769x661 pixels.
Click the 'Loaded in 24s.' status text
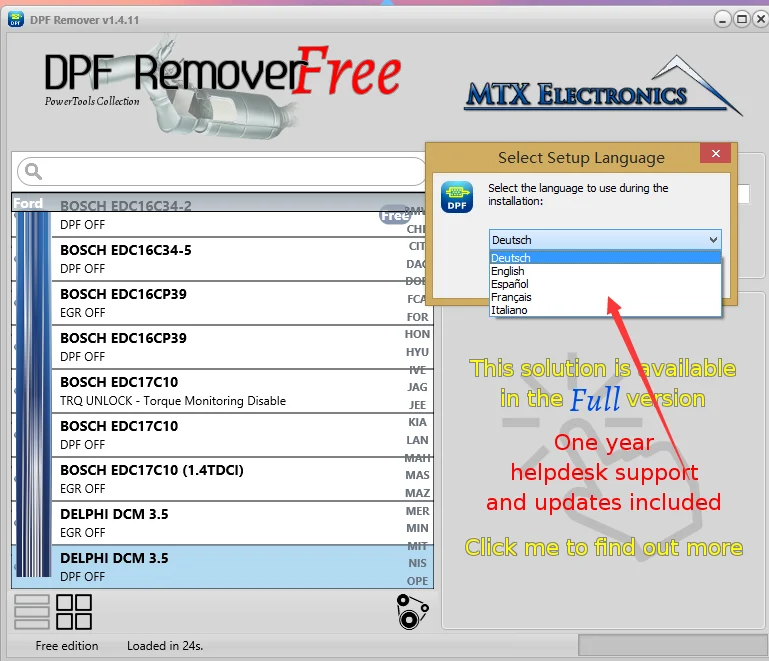165,646
